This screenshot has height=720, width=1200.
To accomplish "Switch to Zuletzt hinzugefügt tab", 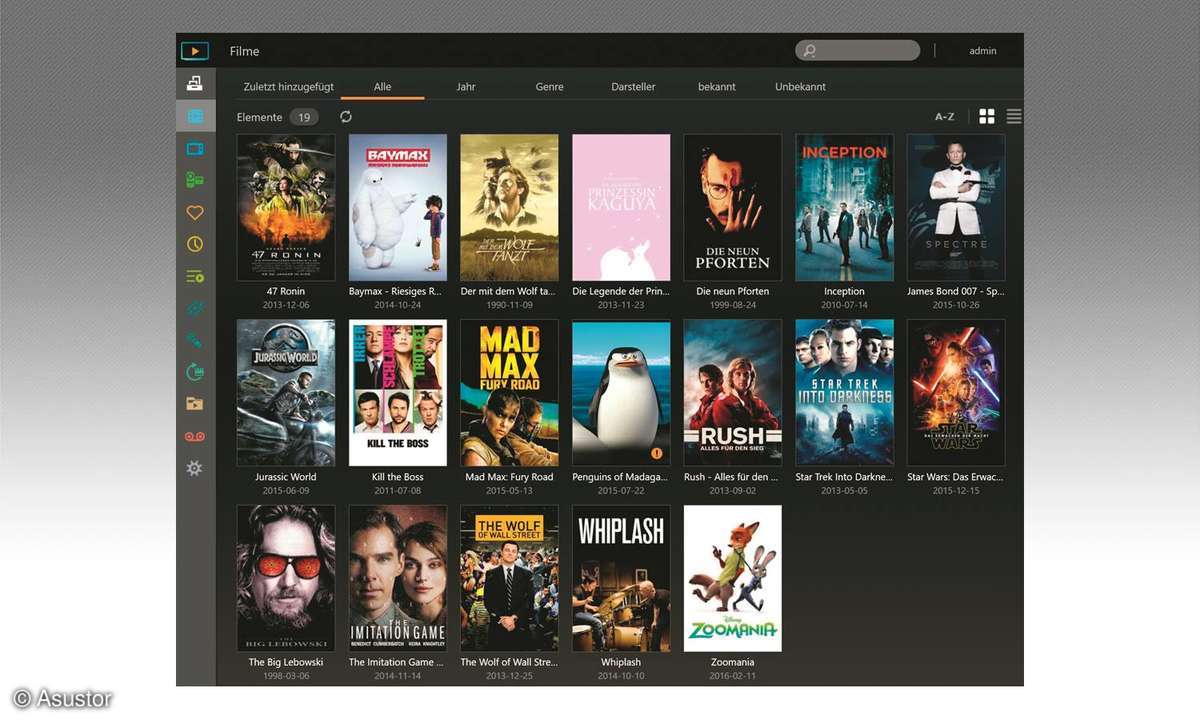I will (289, 87).
